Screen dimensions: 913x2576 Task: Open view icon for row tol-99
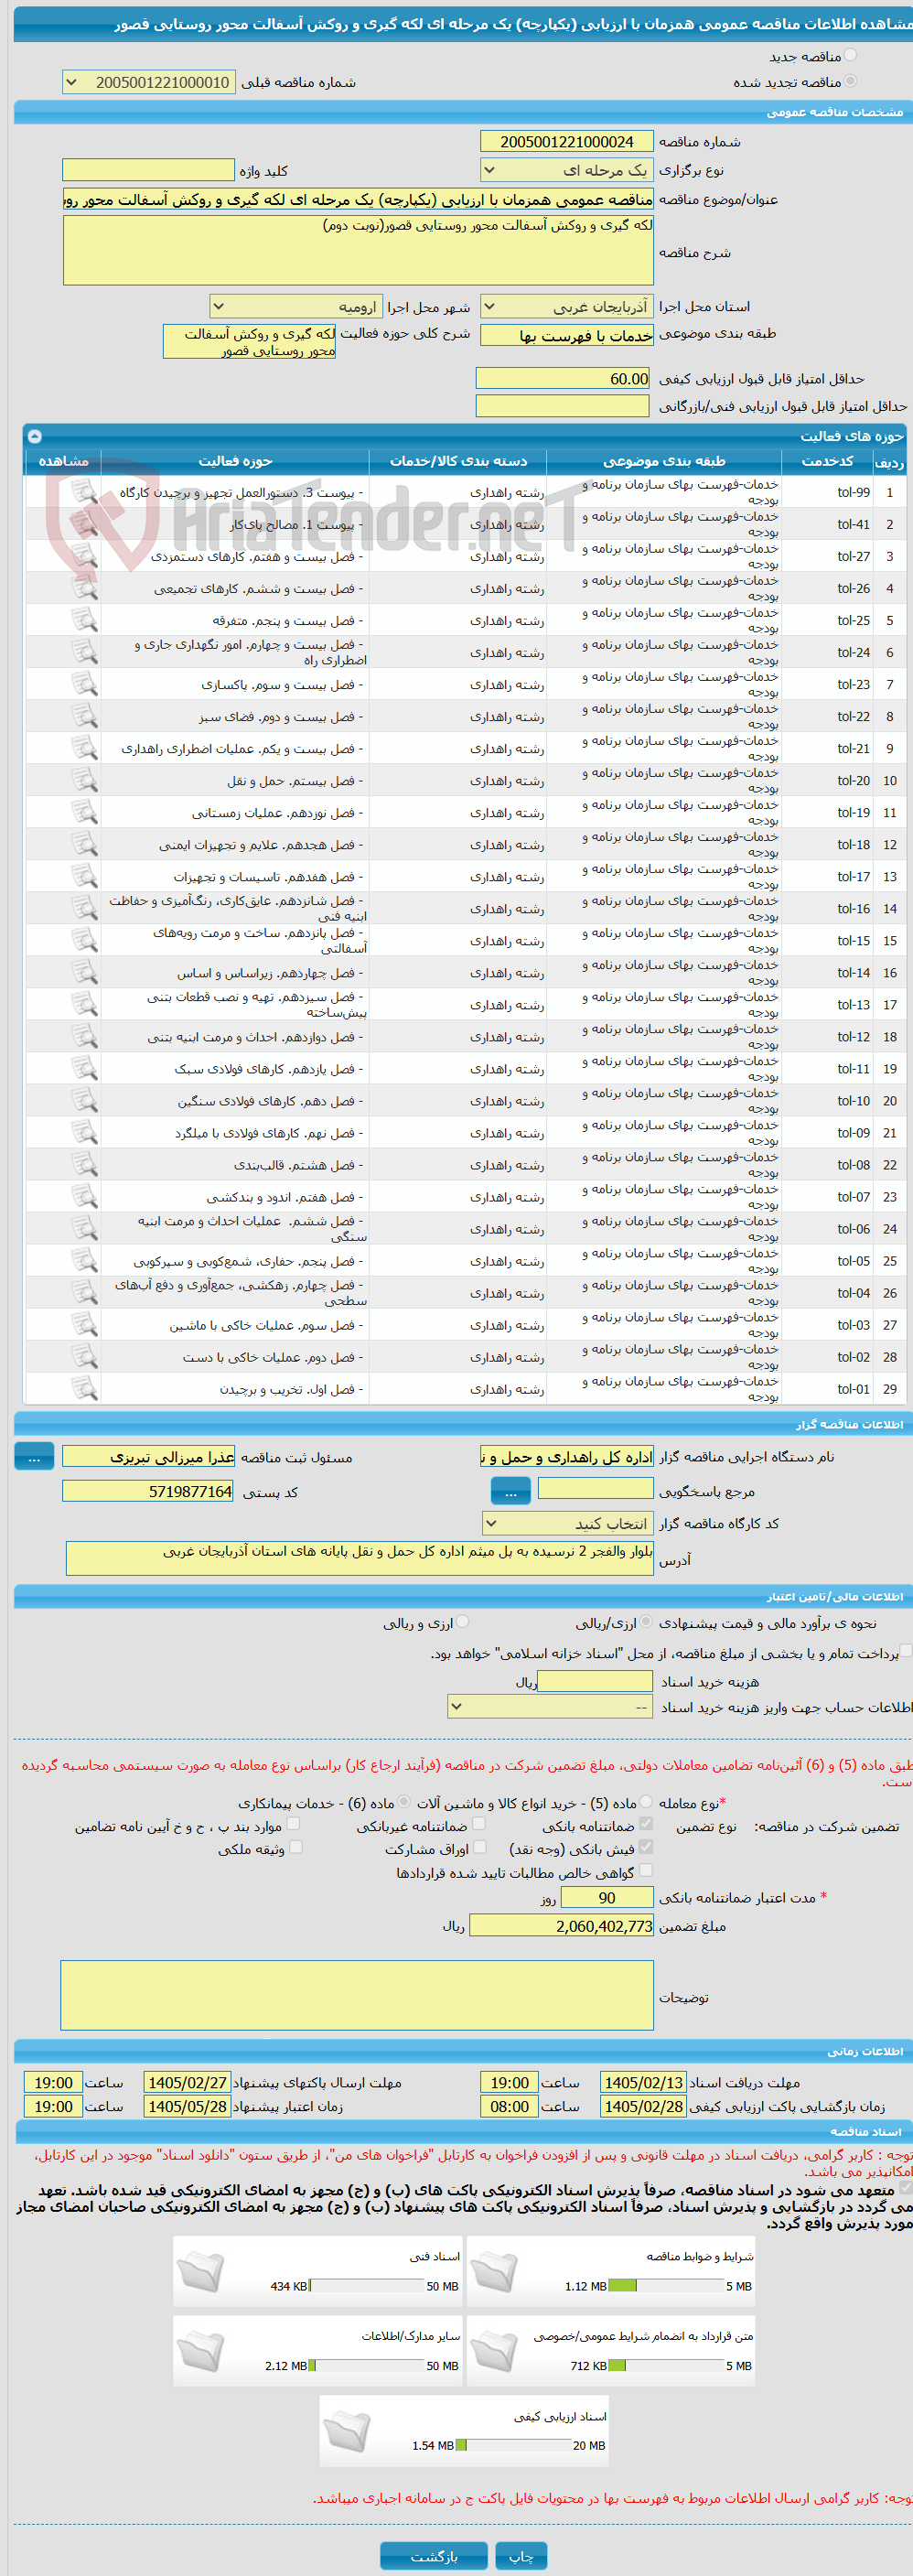pos(84,492)
